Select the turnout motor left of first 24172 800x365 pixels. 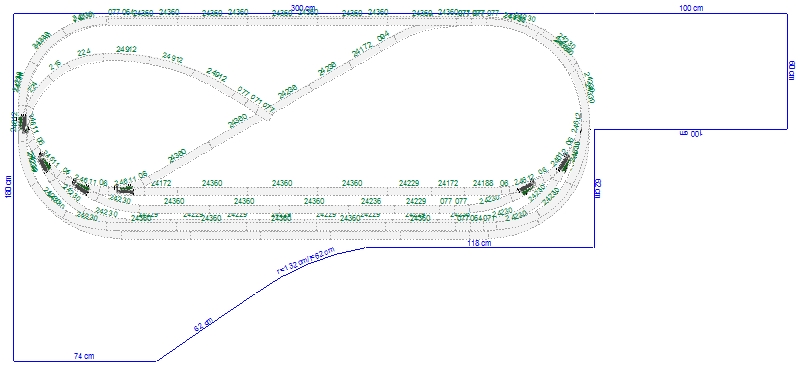click(124, 190)
